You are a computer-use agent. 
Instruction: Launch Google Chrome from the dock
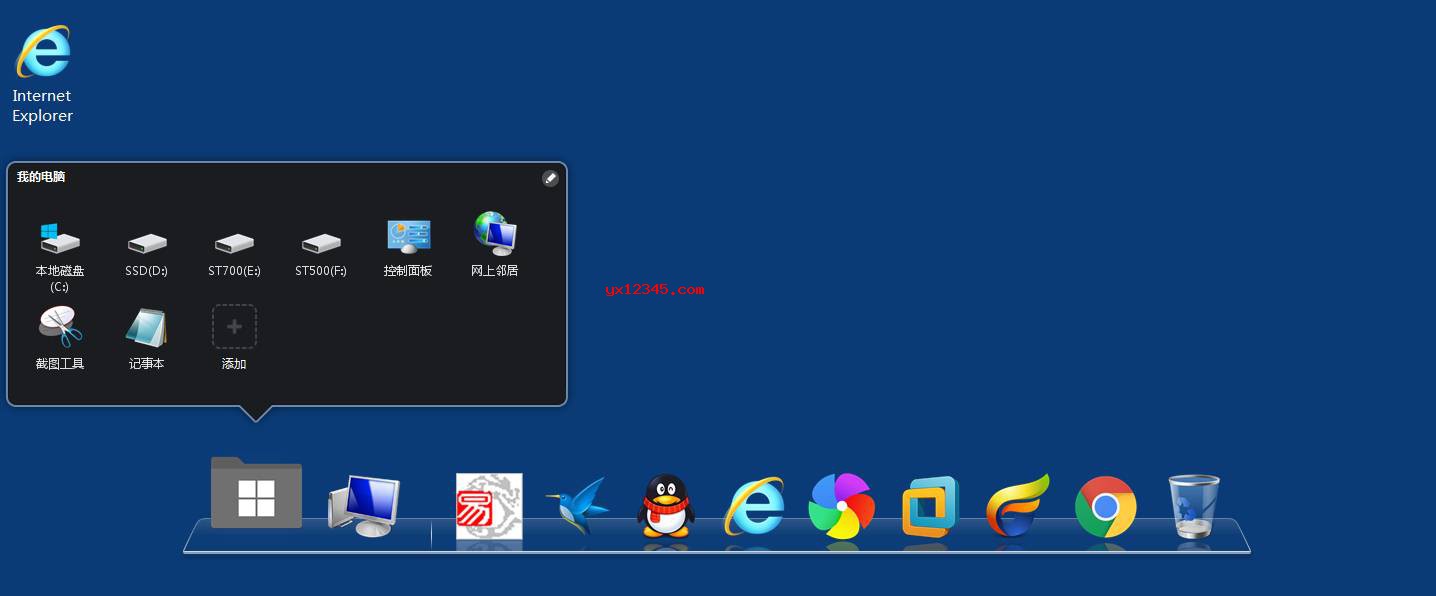pos(1106,507)
